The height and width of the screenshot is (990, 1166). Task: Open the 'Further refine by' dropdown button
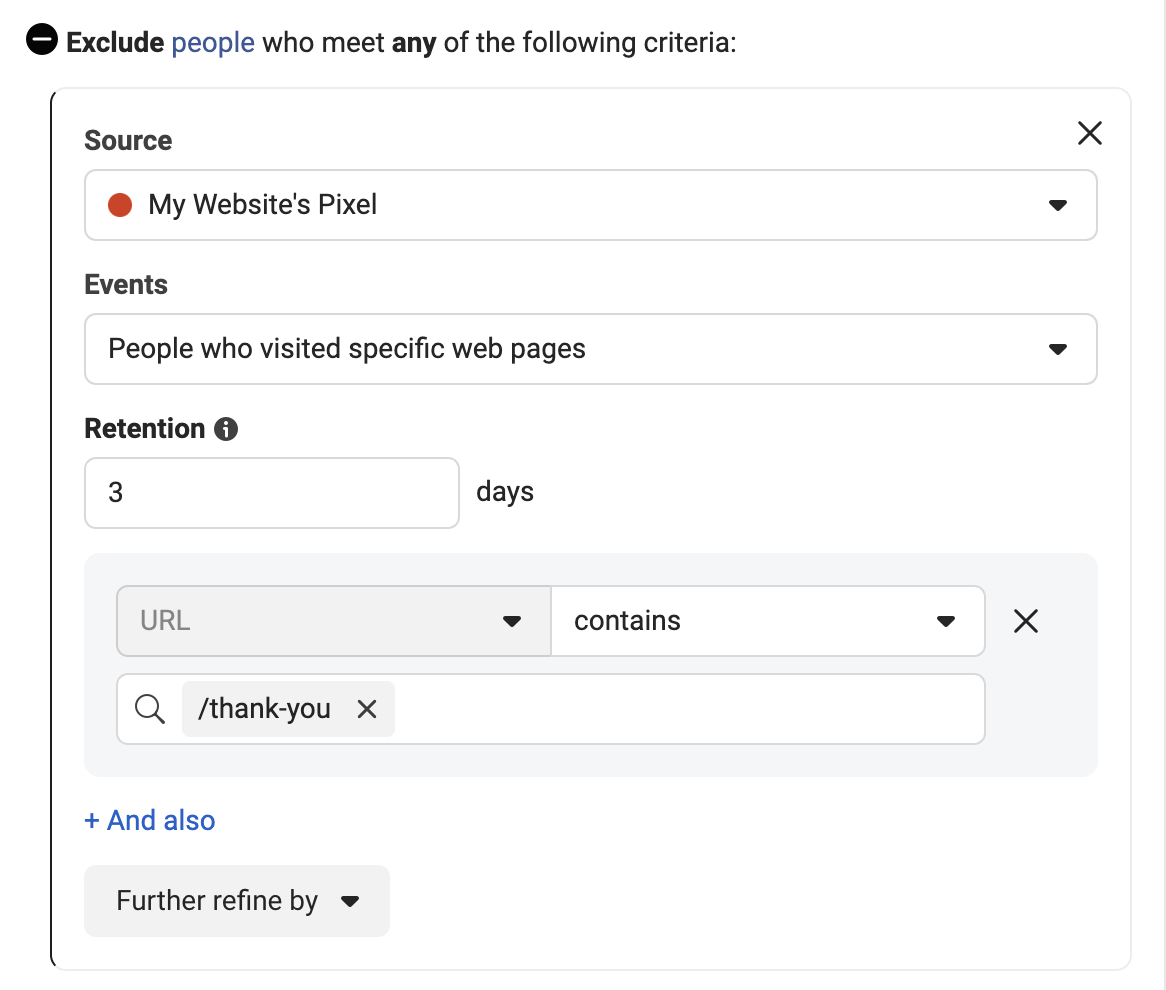tap(236, 901)
